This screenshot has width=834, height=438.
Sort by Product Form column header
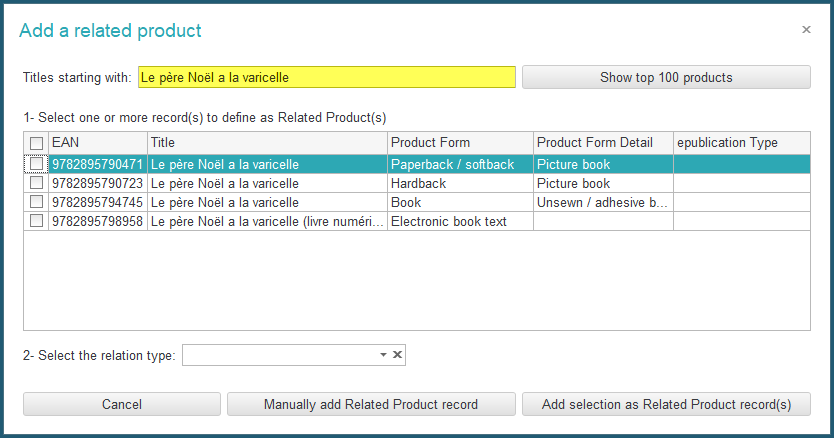coord(461,143)
